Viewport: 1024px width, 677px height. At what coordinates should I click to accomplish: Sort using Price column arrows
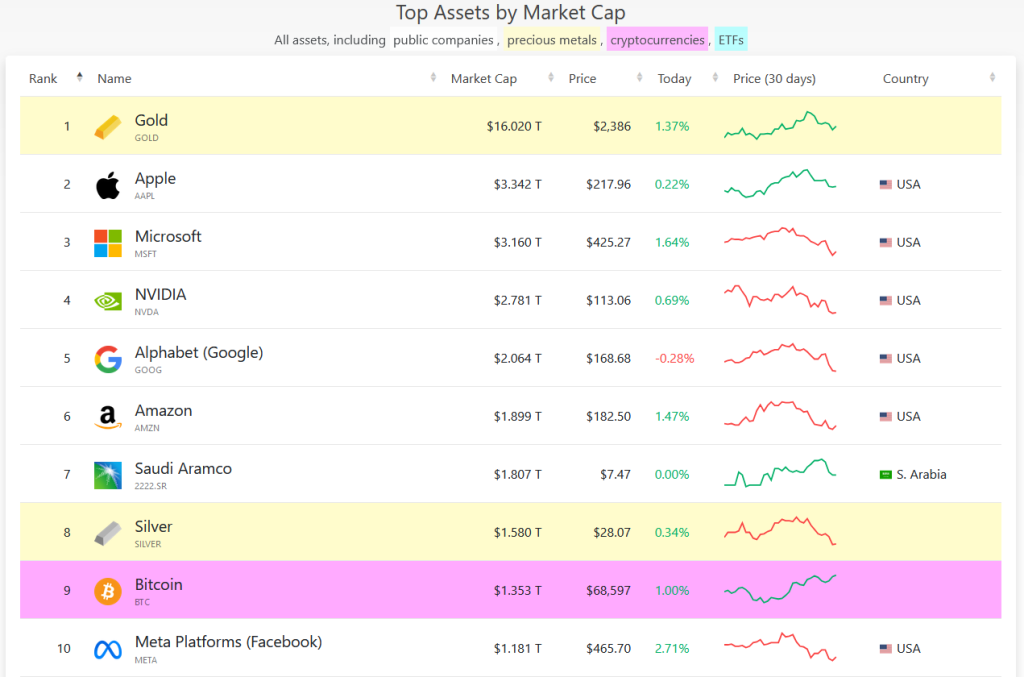639,78
